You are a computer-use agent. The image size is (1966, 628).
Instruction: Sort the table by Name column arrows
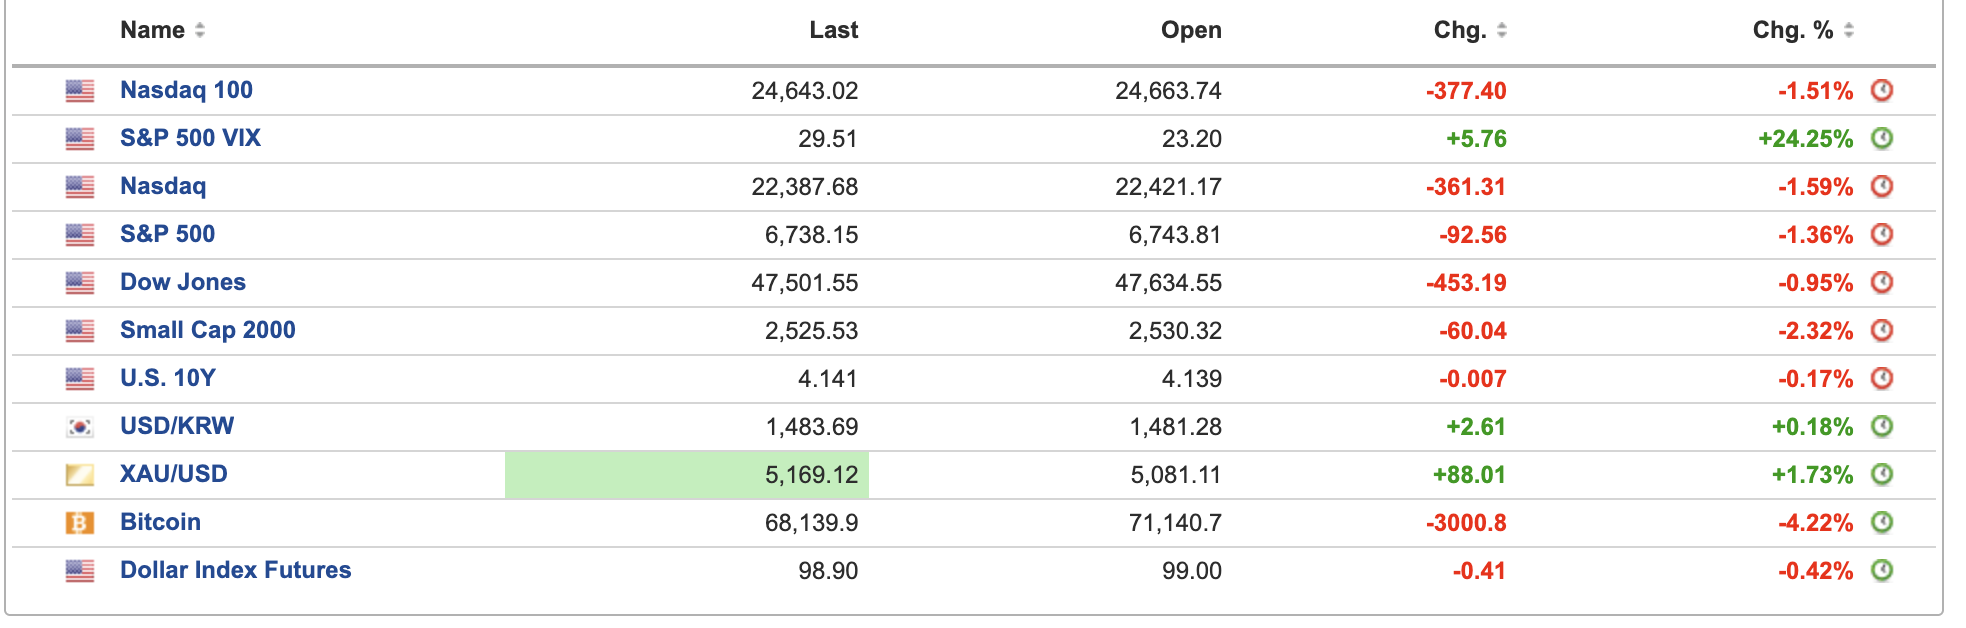click(200, 31)
